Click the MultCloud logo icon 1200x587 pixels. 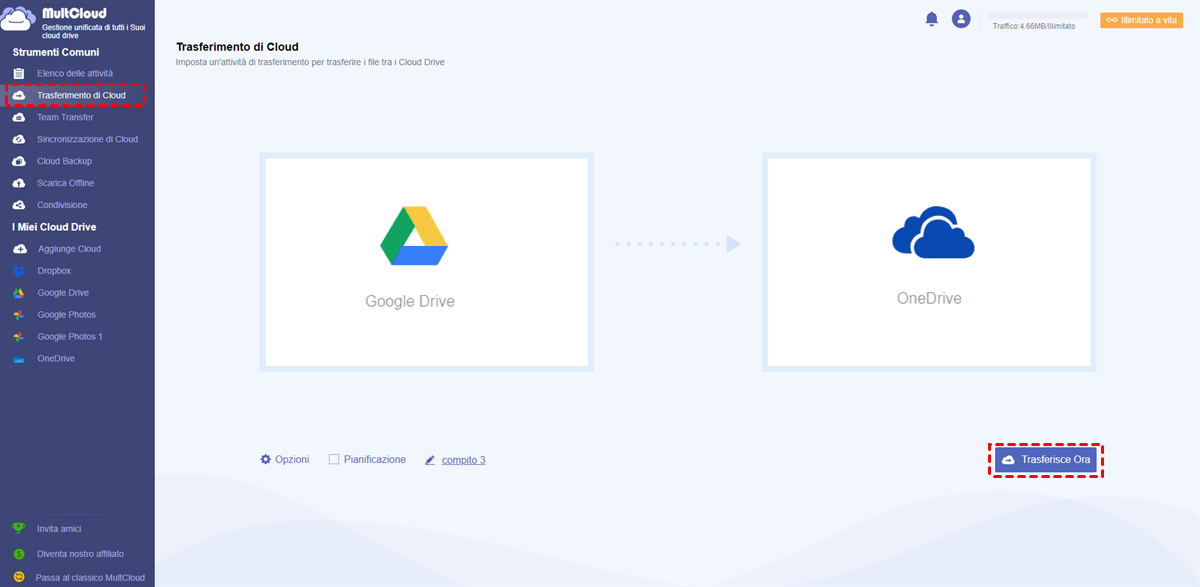[19, 19]
